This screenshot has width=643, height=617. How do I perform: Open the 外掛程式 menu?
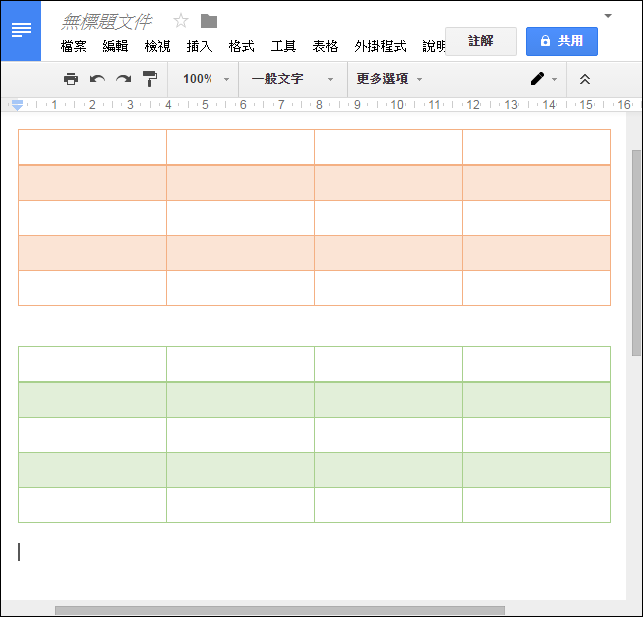pos(381,46)
